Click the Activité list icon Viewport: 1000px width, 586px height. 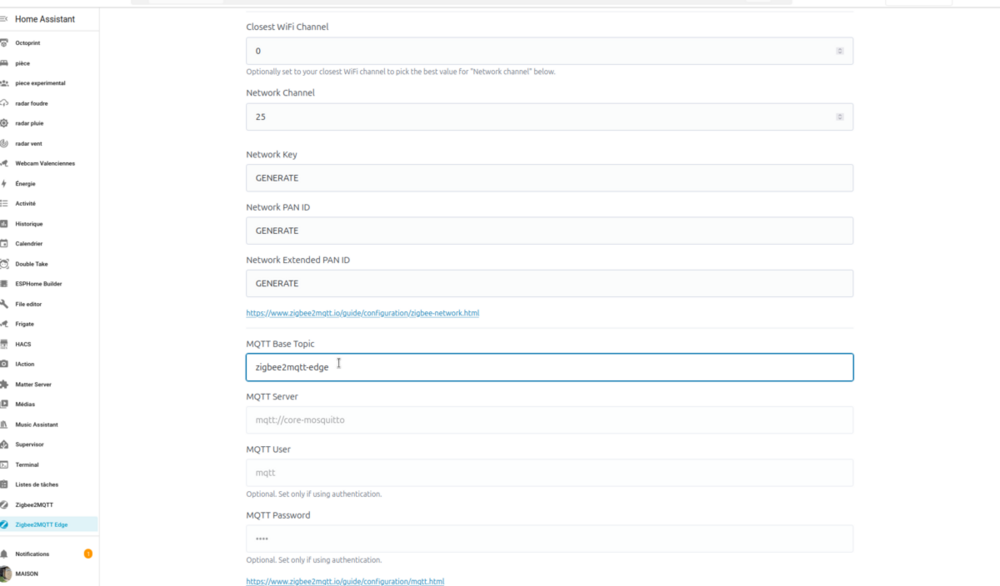[4, 203]
